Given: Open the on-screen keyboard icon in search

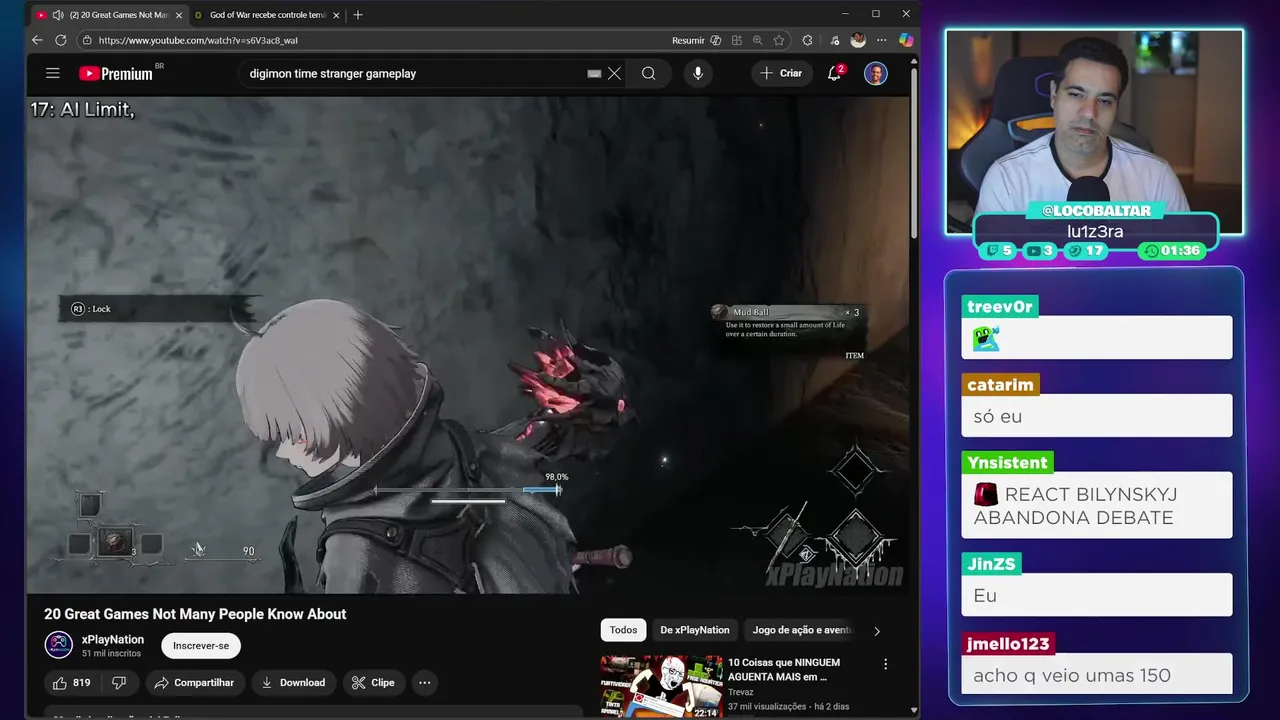Looking at the screenshot, I should 594,73.
